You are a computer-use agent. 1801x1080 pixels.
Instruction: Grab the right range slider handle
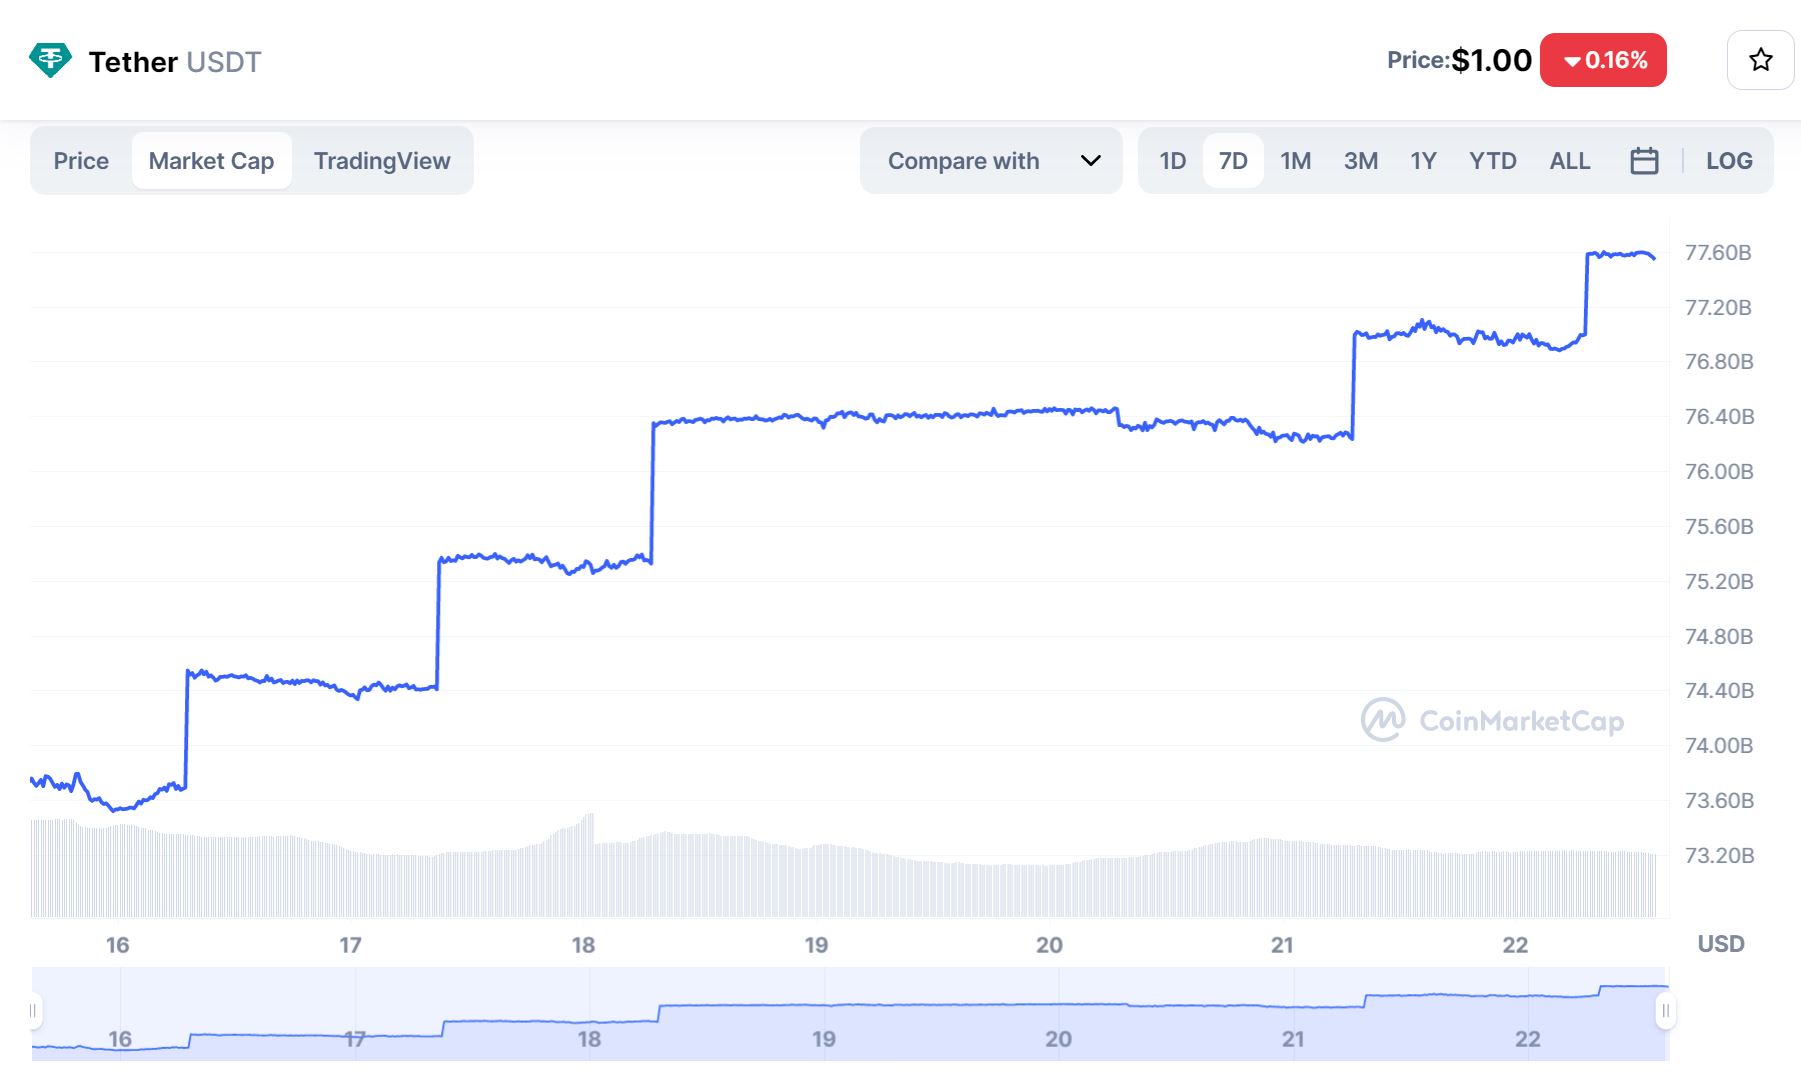click(1665, 1011)
